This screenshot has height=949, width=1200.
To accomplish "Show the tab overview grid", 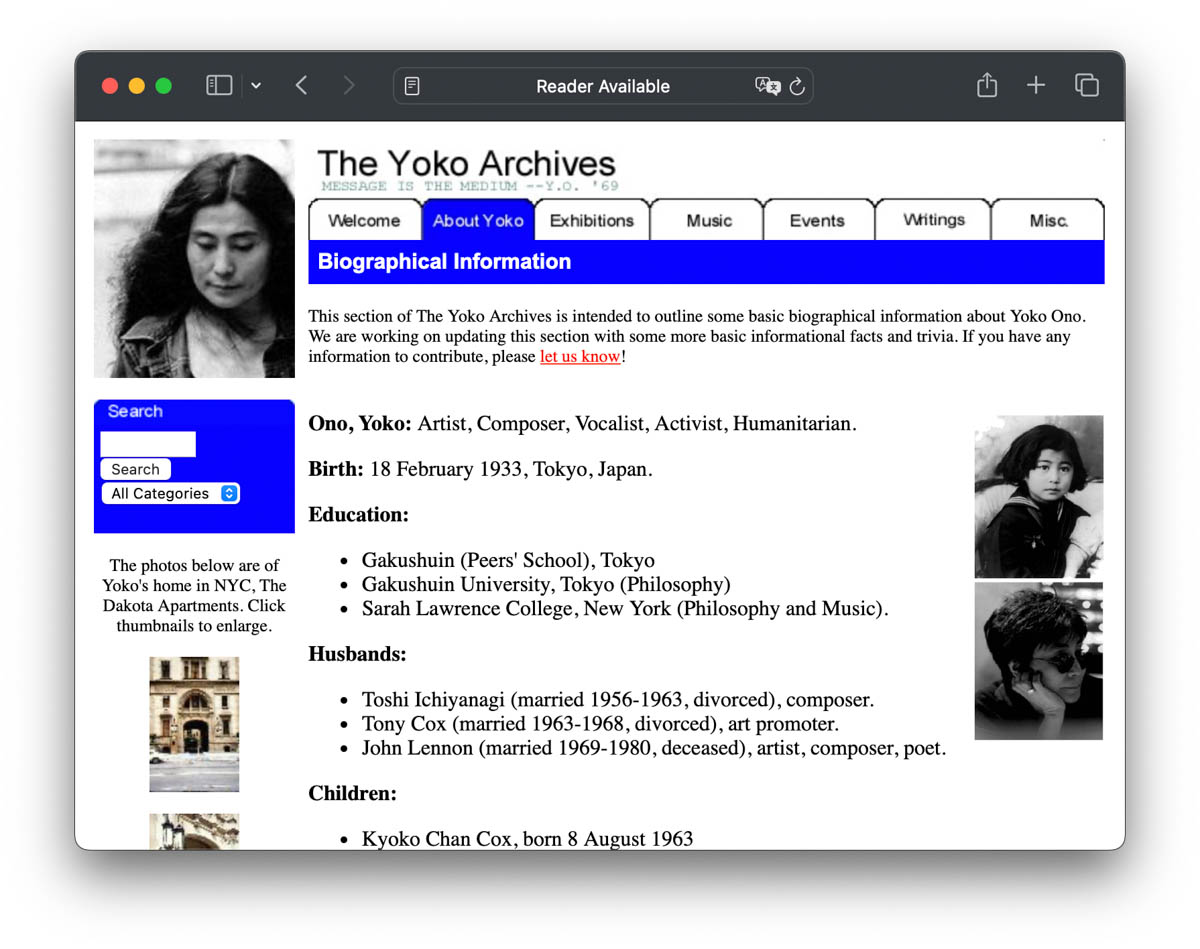I will (x=1086, y=85).
